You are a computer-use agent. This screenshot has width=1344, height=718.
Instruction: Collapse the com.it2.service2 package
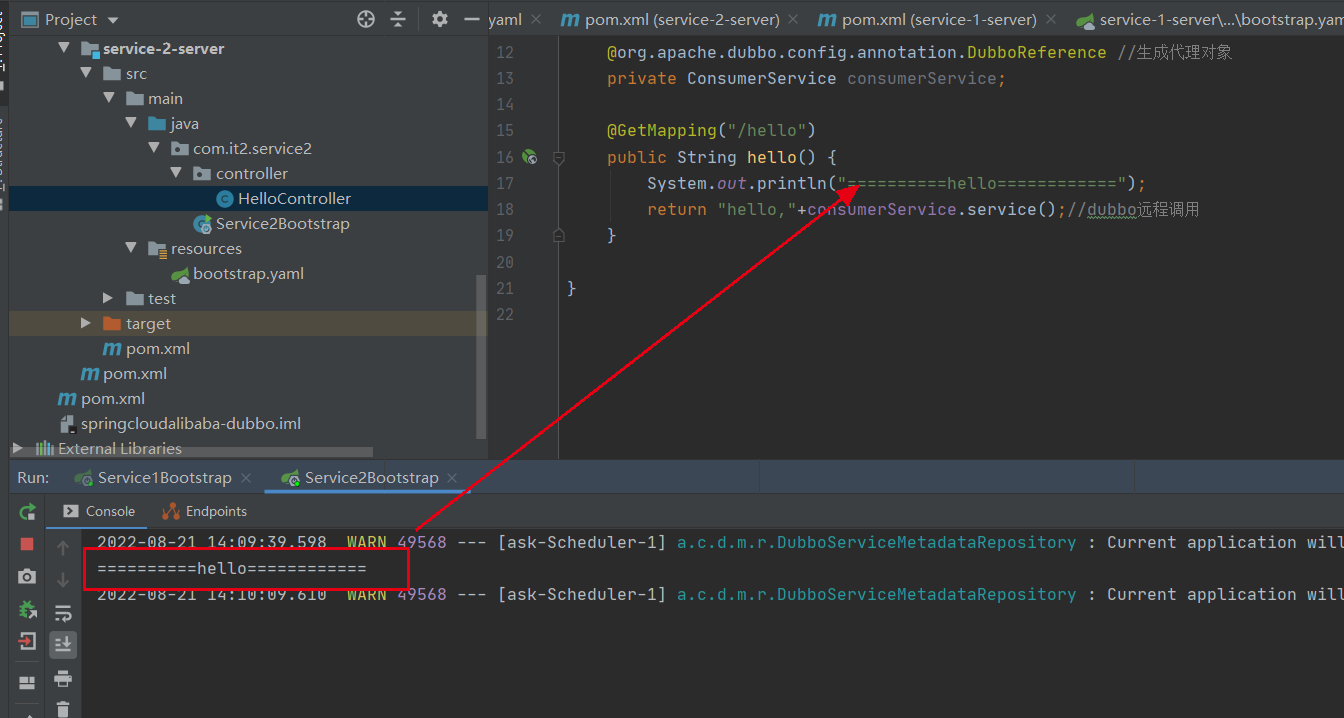[x=154, y=148]
